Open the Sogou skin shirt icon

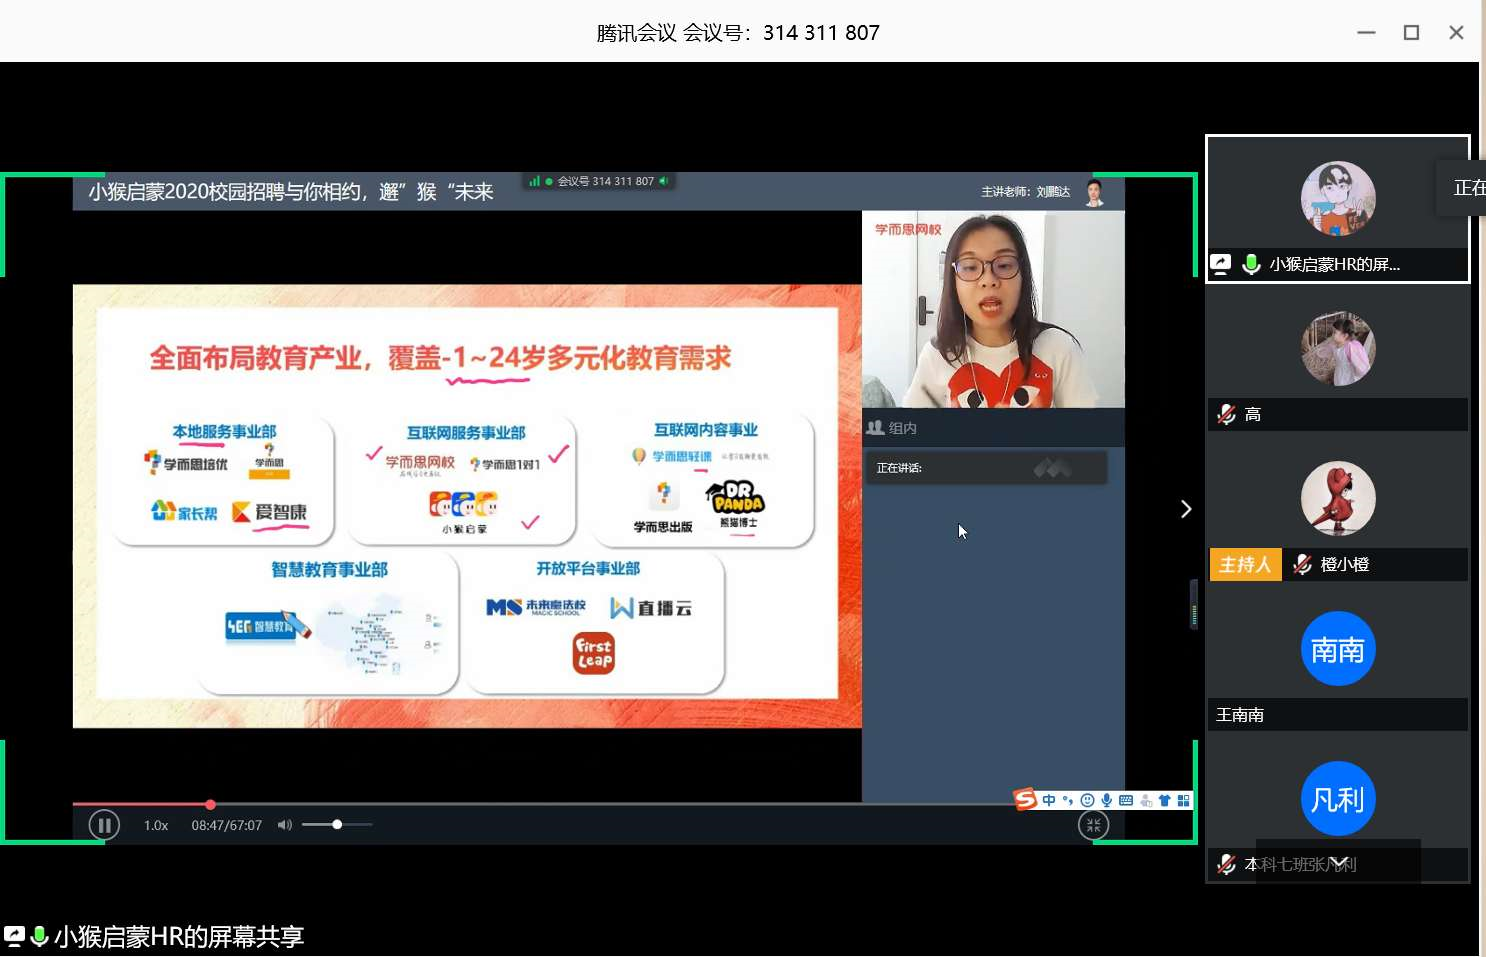[x=1165, y=800]
